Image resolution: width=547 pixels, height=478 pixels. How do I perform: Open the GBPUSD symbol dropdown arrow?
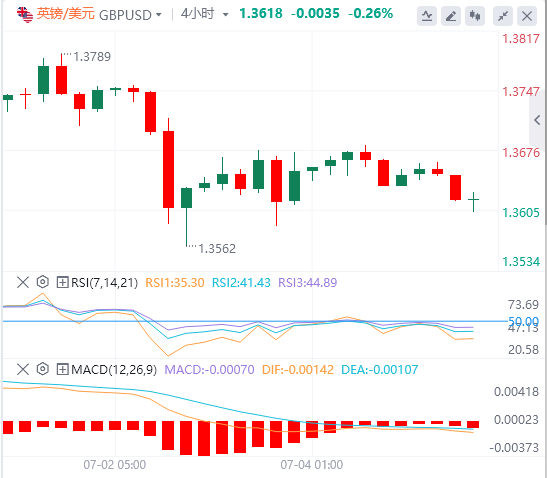[159, 15]
